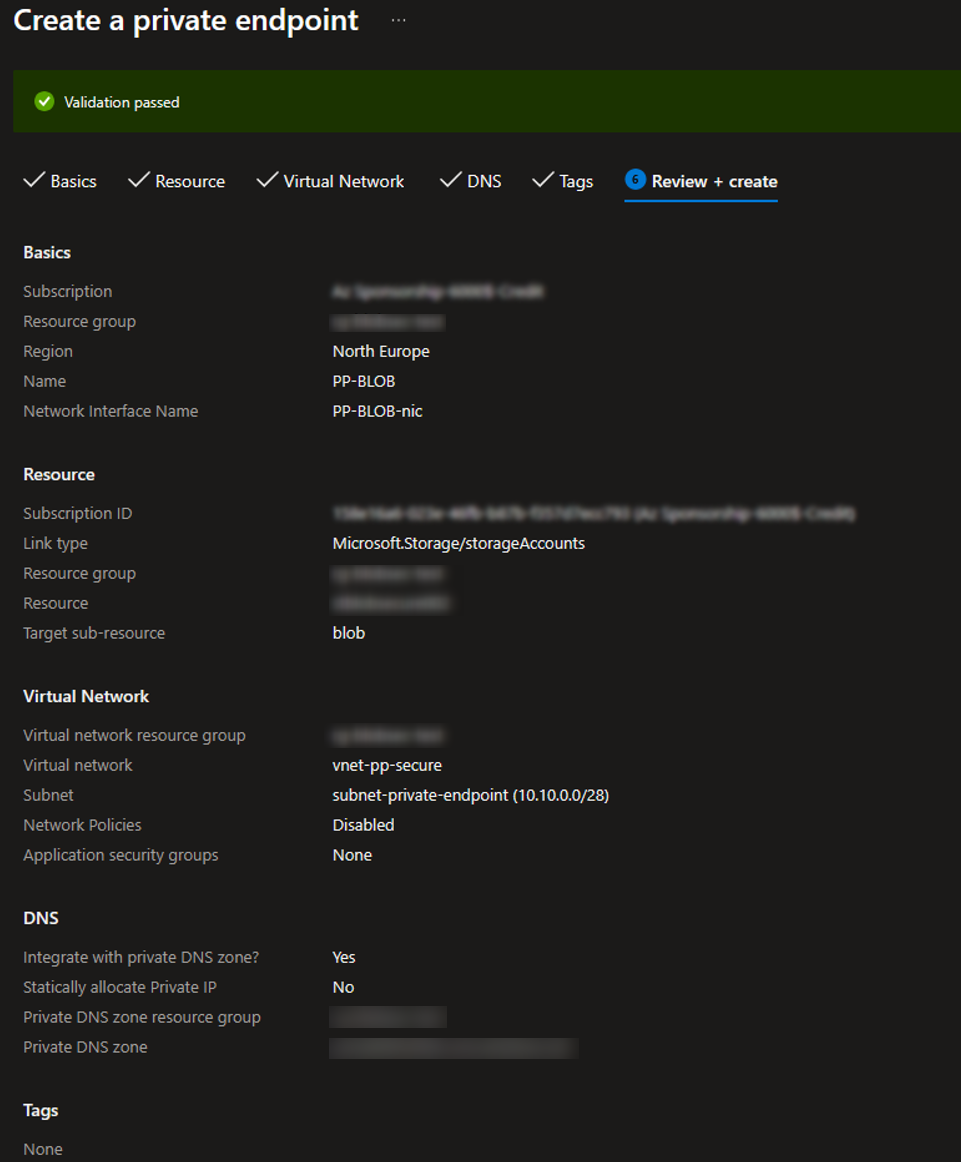
Task: Click the checkmark icon beside DNS tab
Action: tap(450, 180)
